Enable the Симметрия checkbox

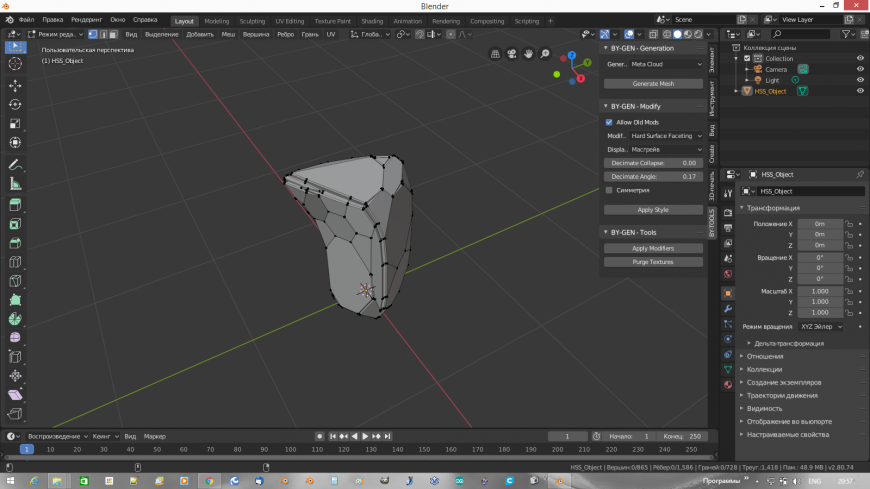pos(609,190)
